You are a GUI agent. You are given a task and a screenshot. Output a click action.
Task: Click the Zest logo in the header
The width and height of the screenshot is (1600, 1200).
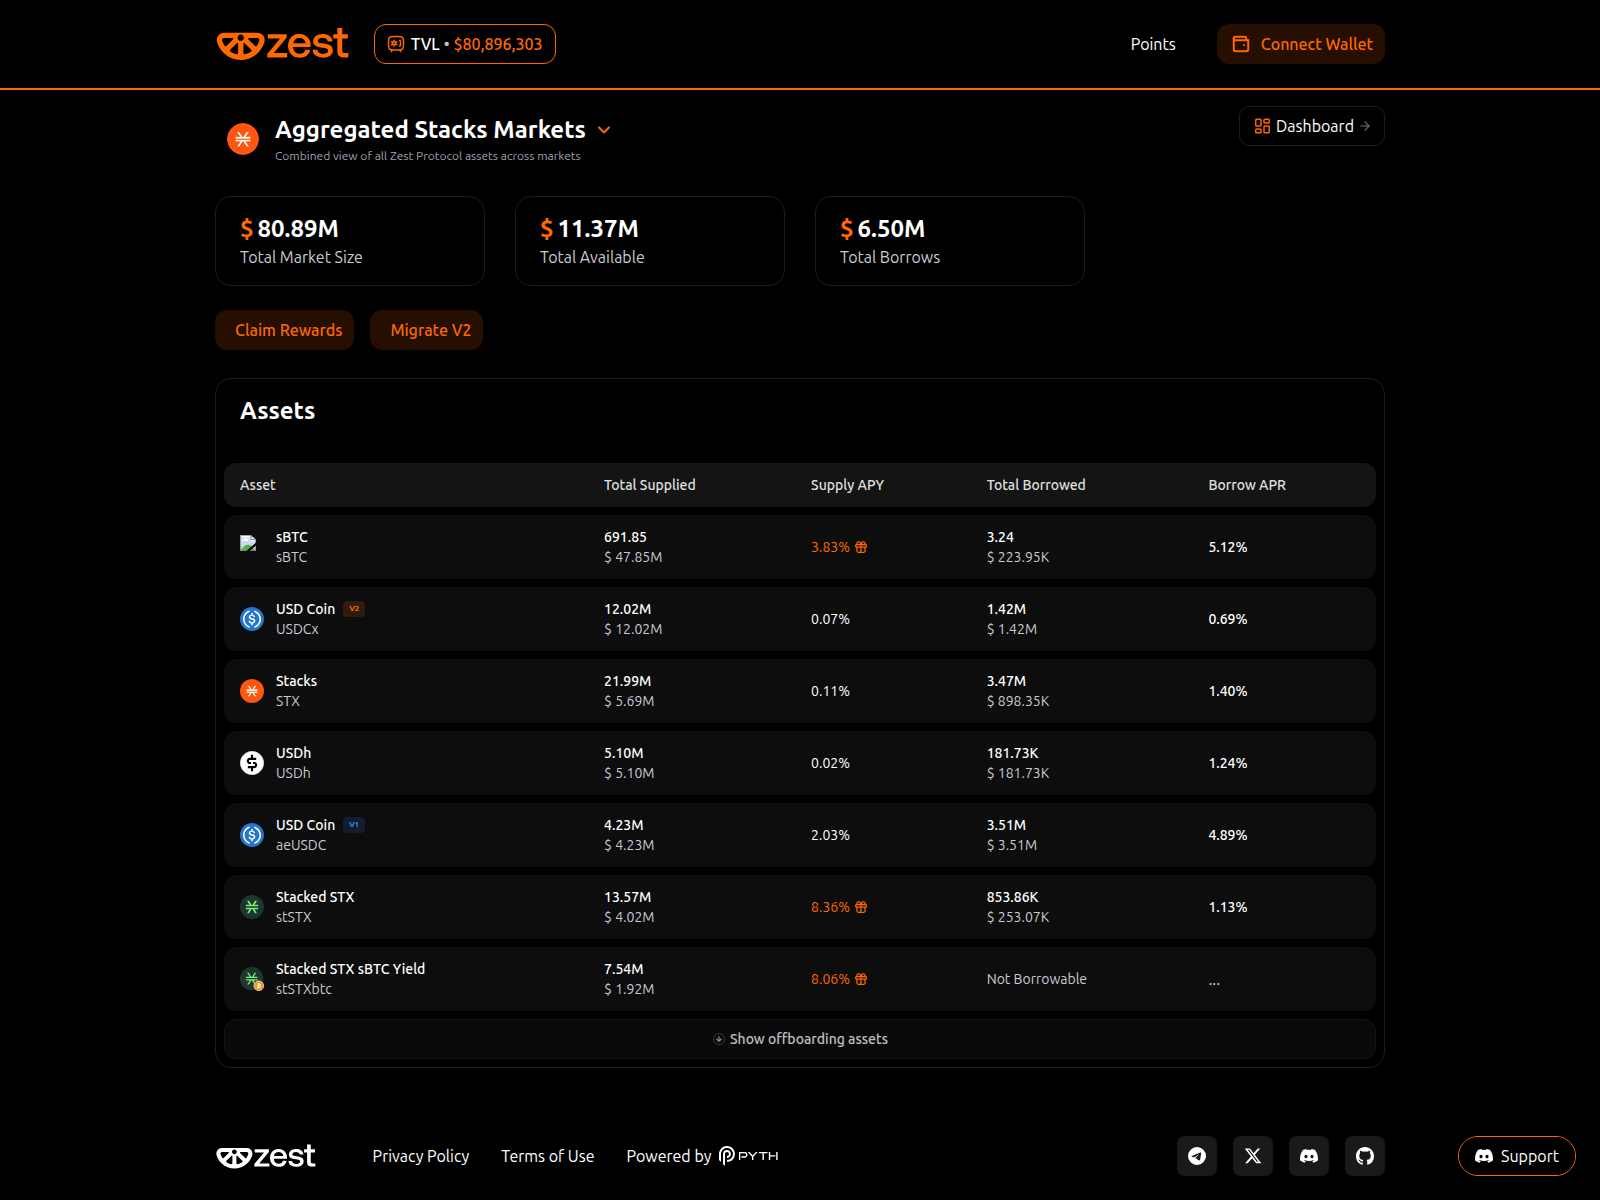pyautogui.click(x=283, y=43)
